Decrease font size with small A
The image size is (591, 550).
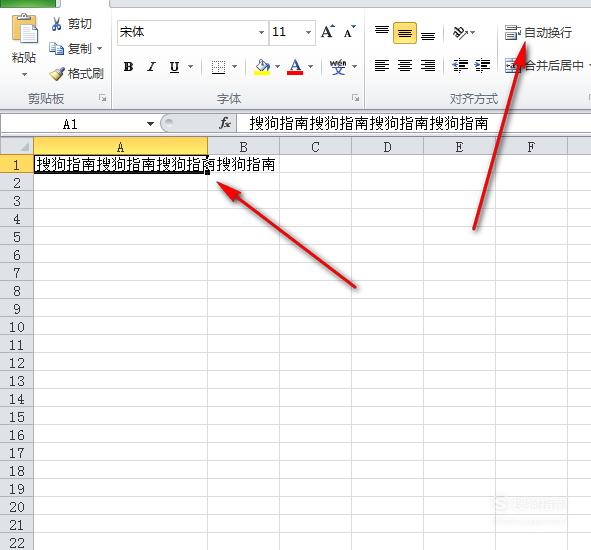(x=349, y=32)
